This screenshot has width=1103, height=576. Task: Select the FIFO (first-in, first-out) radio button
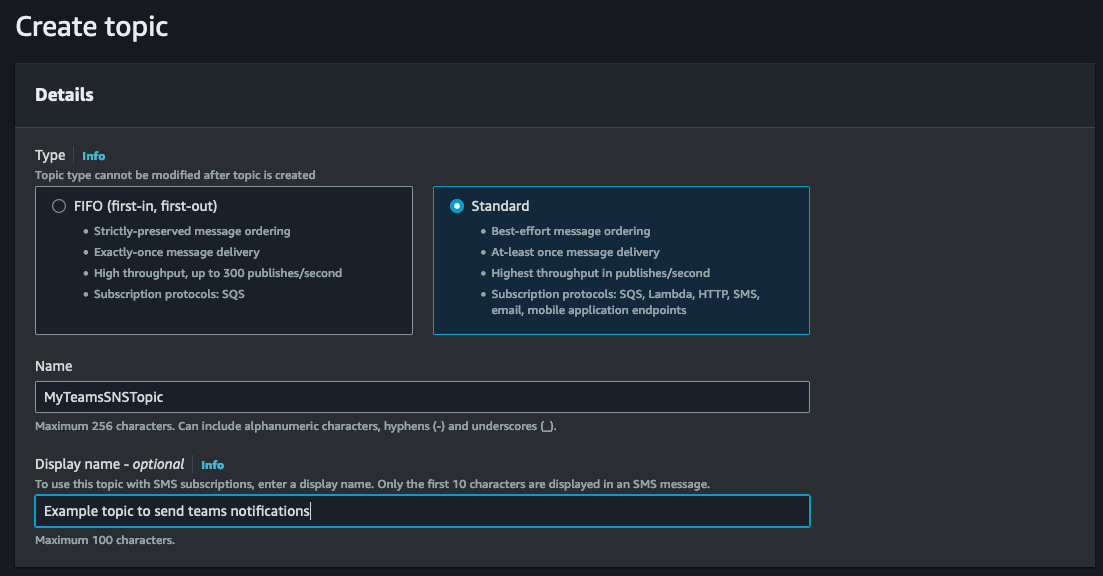pyautogui.click(x=57, y=205)
